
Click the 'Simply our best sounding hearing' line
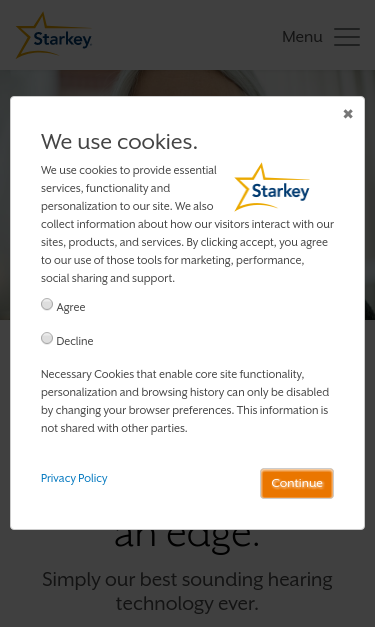(x=187, y=579)
